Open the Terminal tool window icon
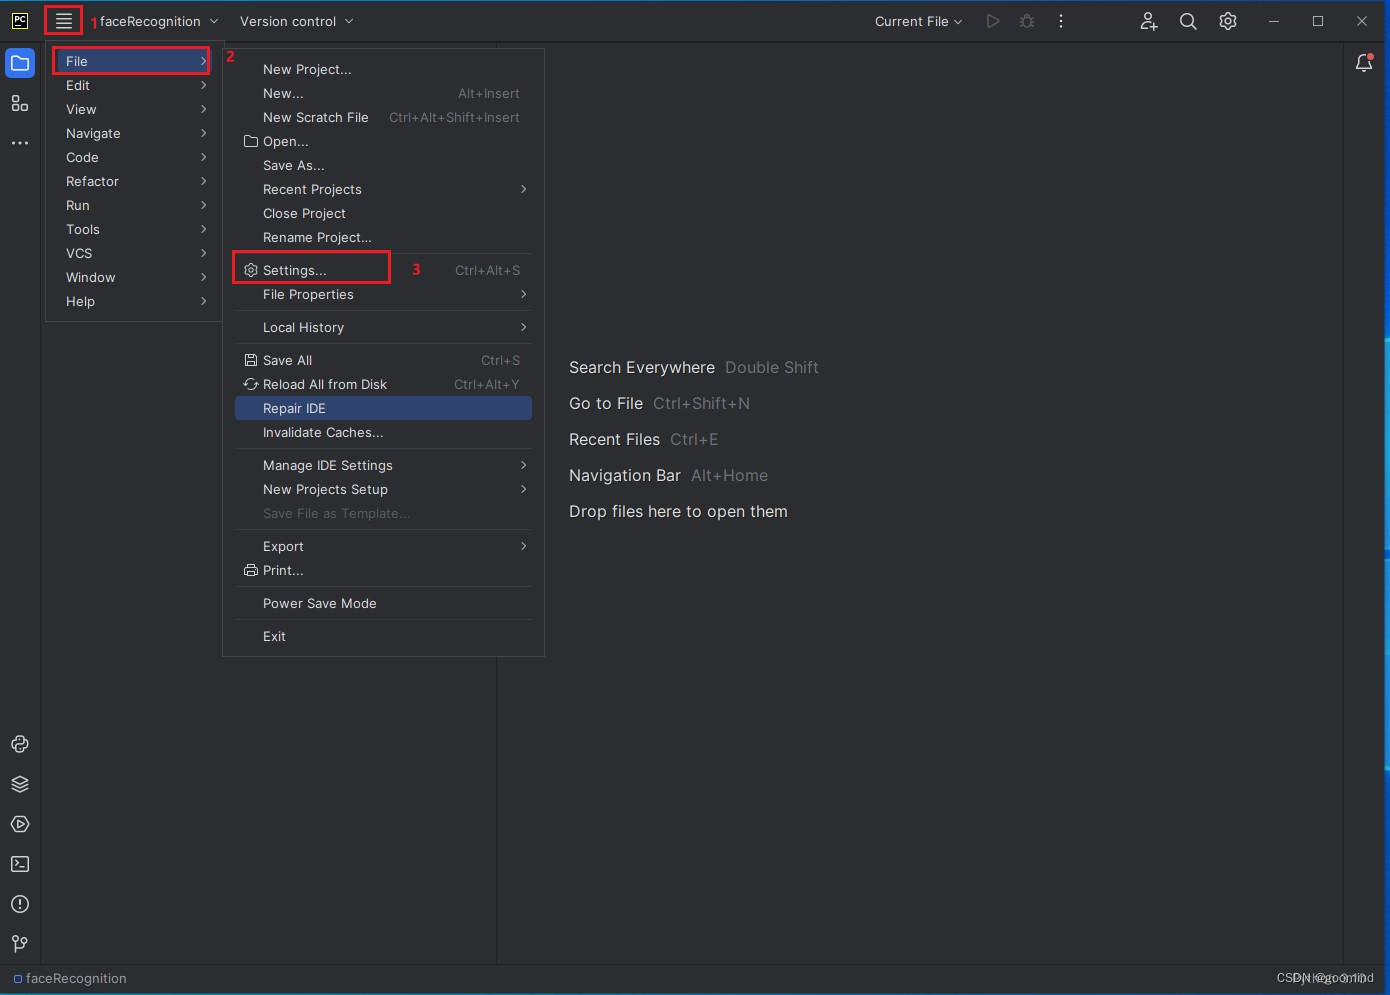 (x=20, y=864)
